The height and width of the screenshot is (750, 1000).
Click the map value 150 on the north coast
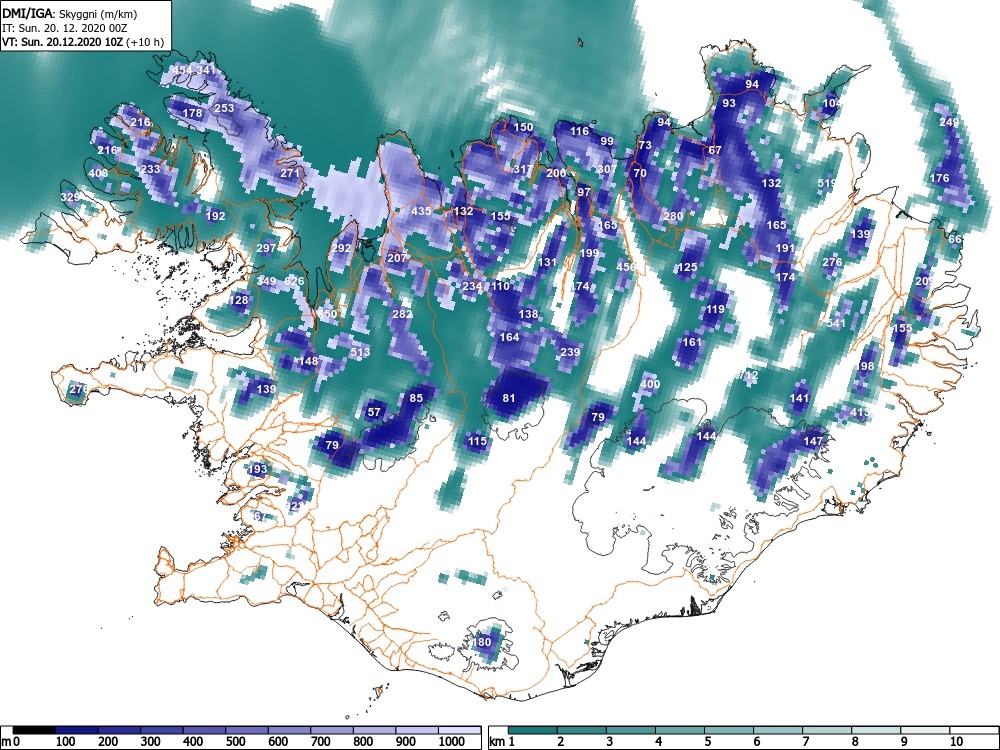pyautogui.click(x=523, y=127)
